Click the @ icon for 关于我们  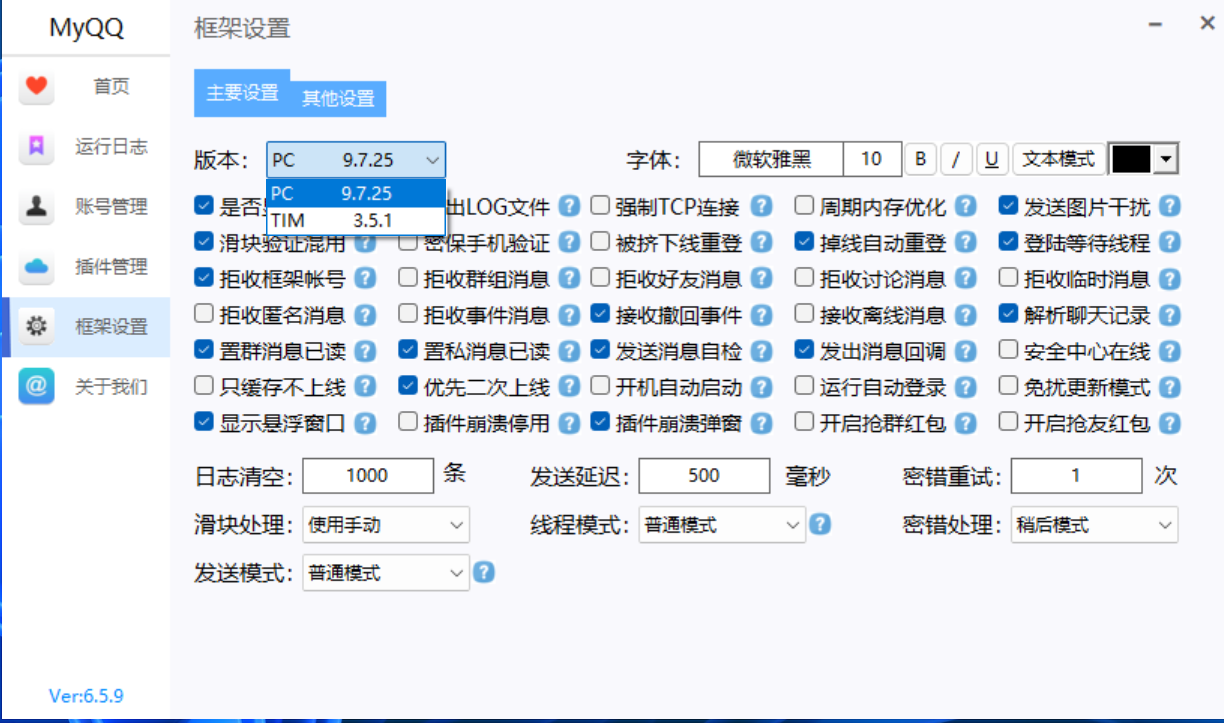(37, 387)
